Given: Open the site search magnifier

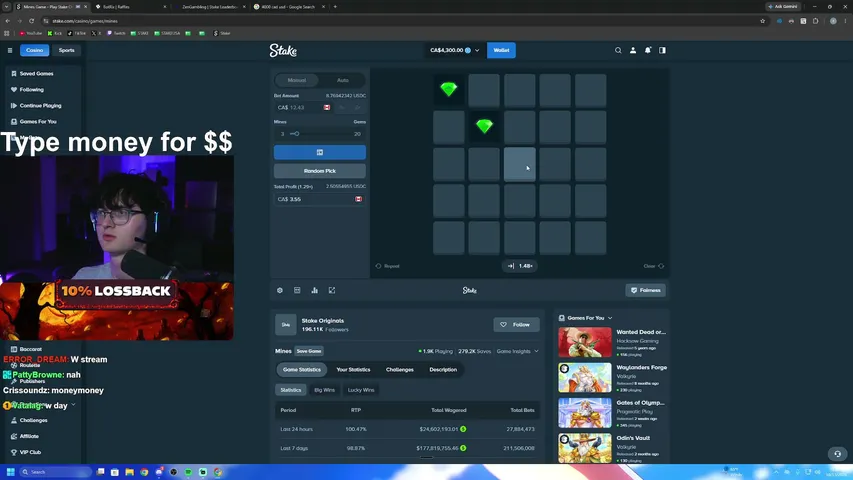Looking at the screenshot, I should pyautogui.click(x=618, y=50).
